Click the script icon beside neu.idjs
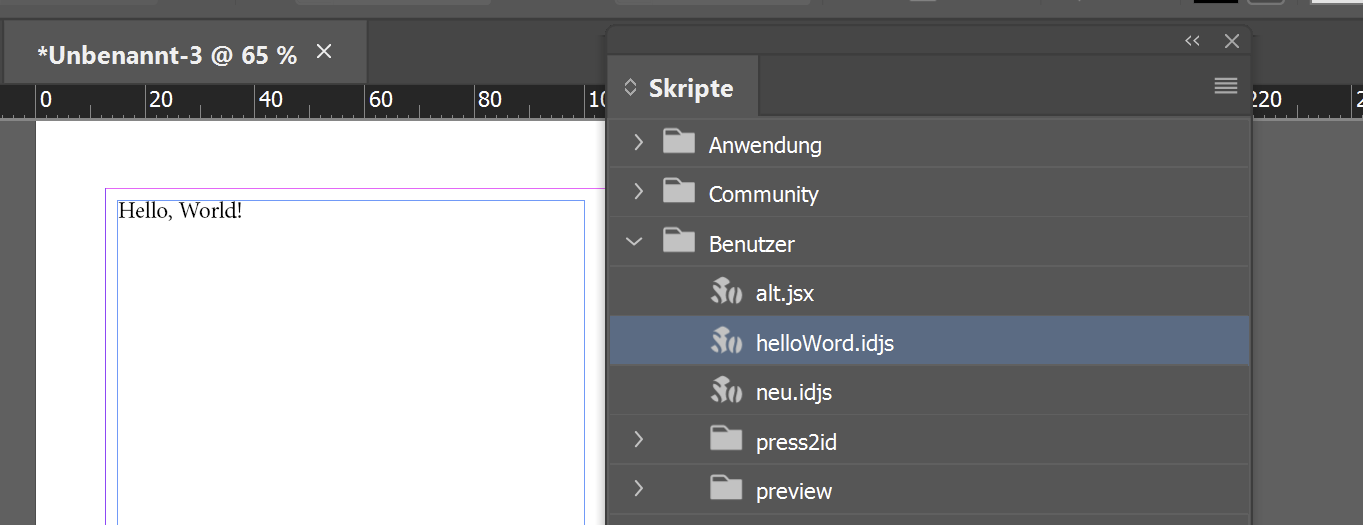This screenshot has width=1363, height=525. [x=726, y=391]
